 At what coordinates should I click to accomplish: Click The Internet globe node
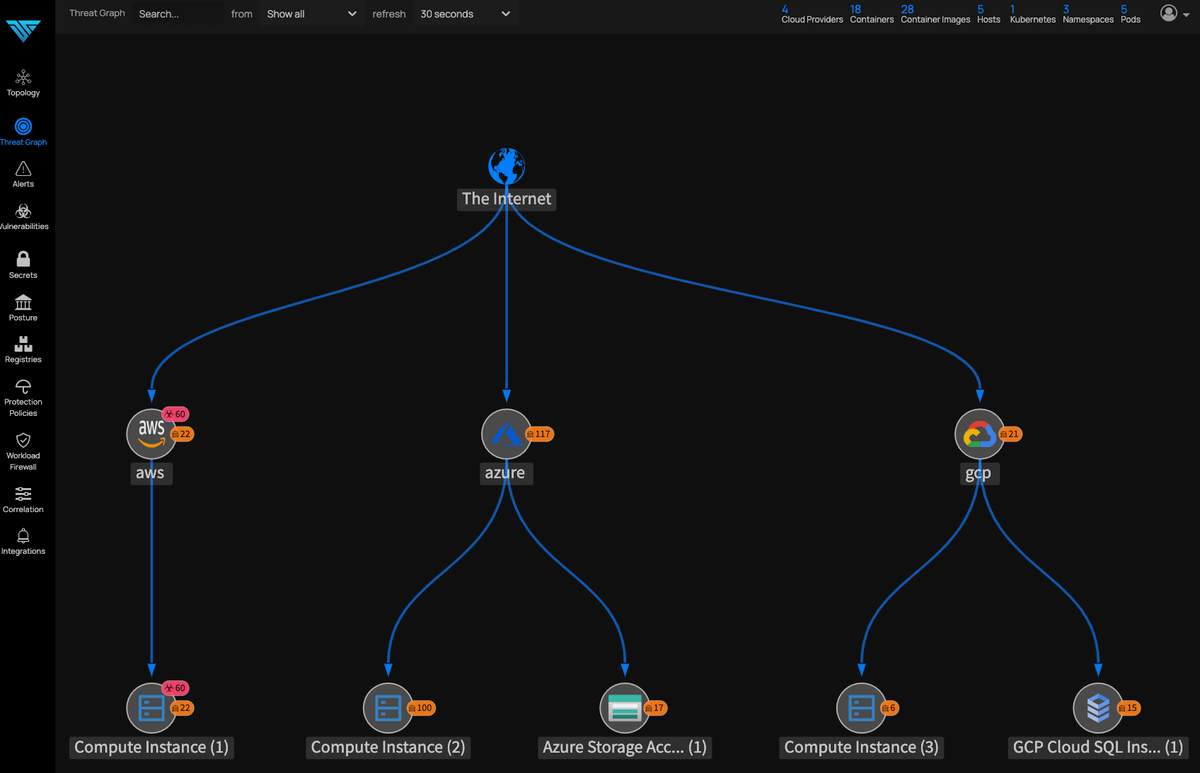(x=506, y=166)
